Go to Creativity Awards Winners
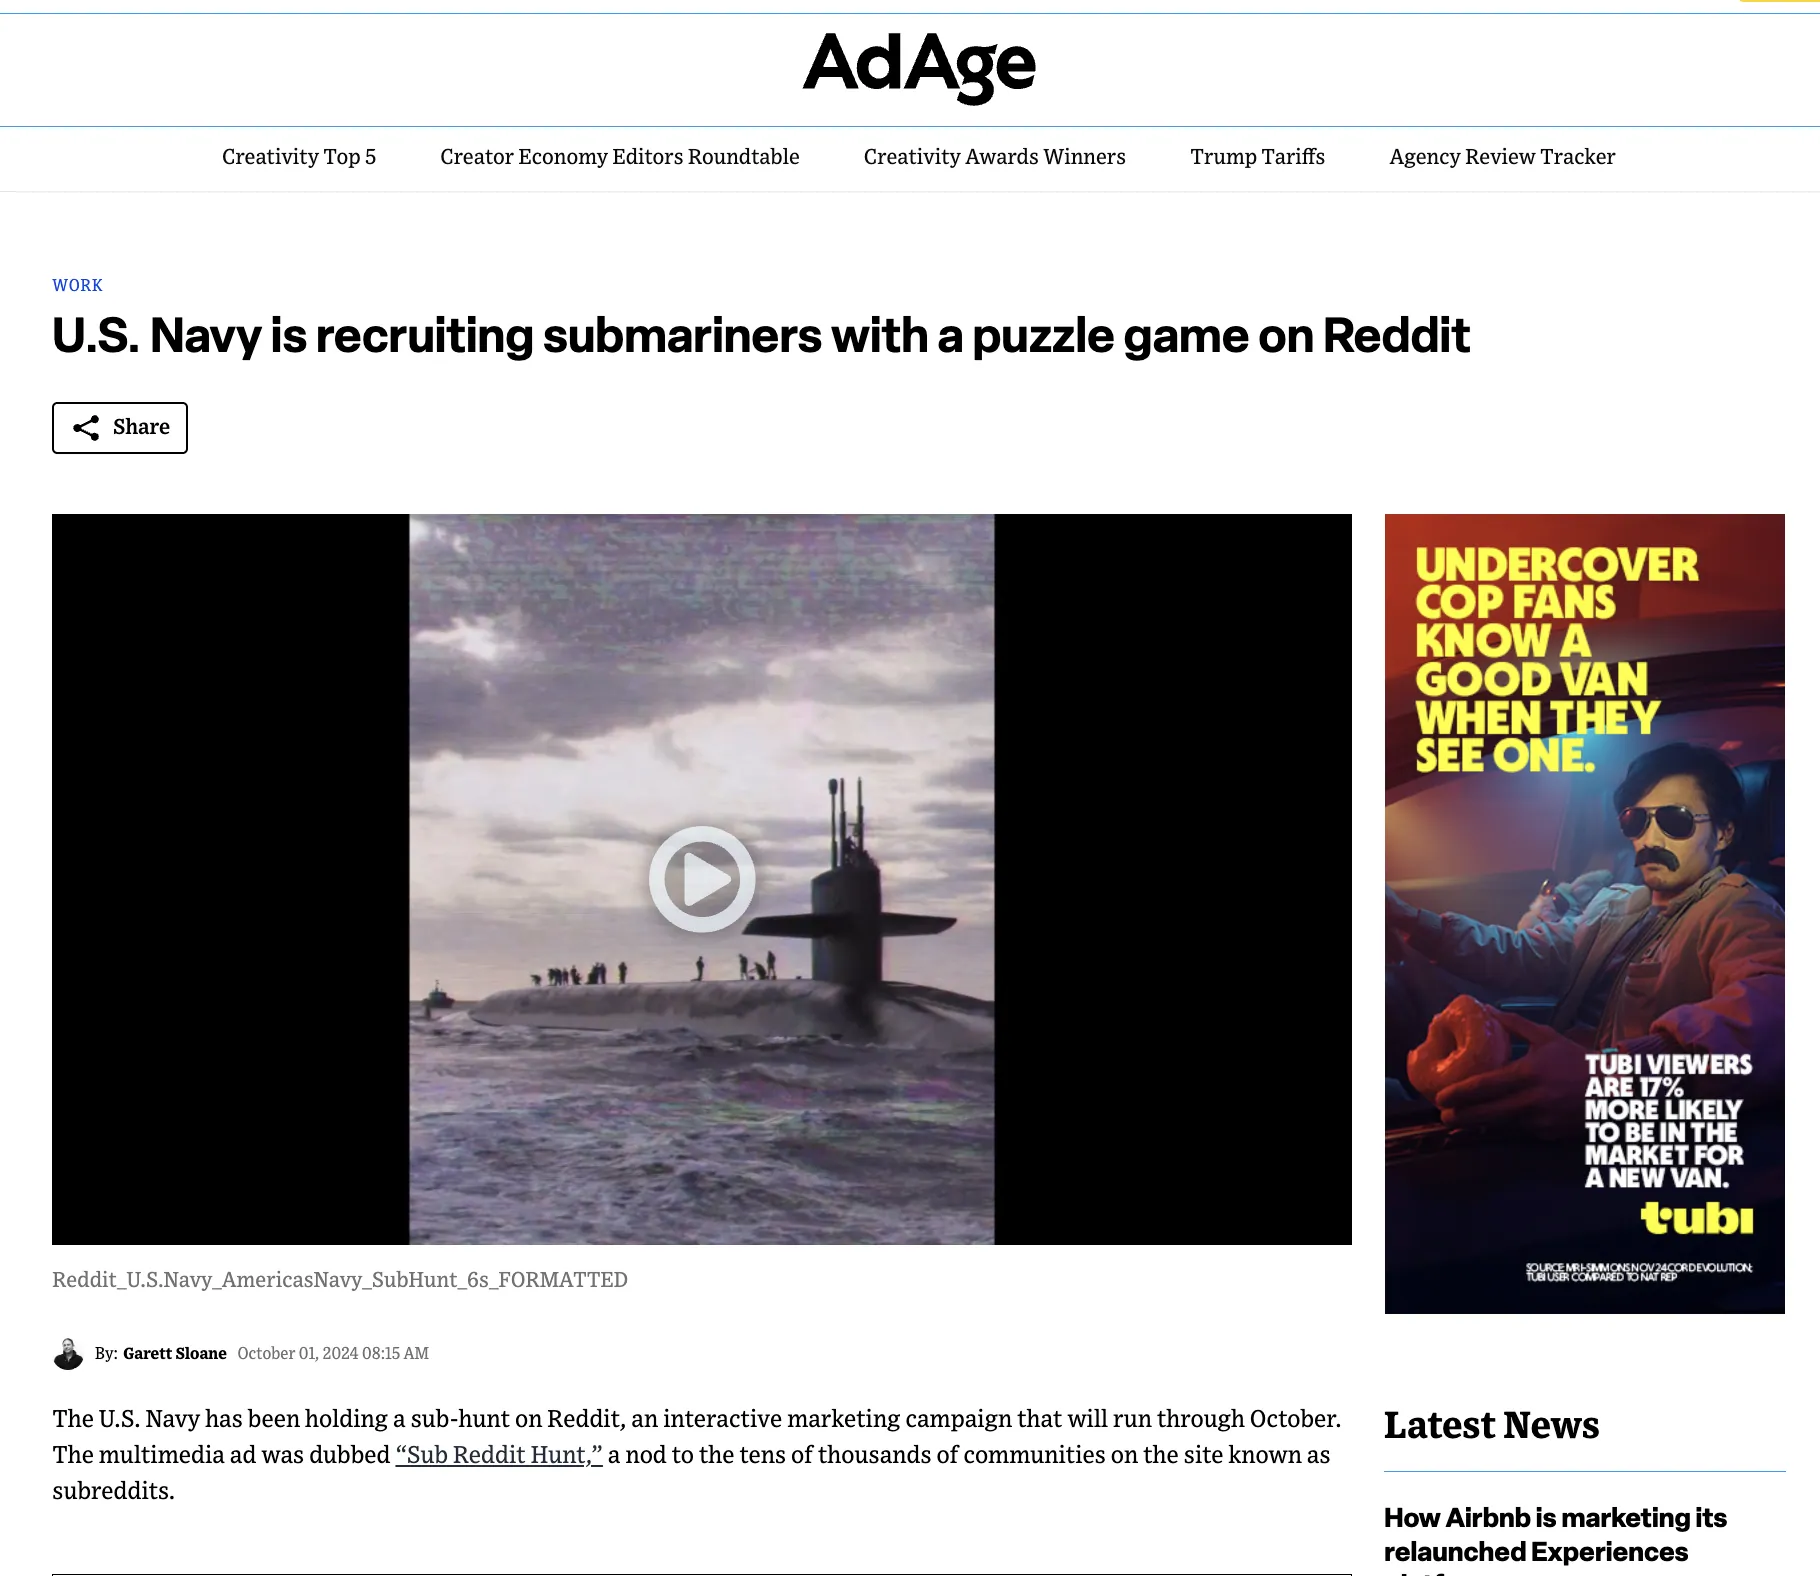 [995, 157]
